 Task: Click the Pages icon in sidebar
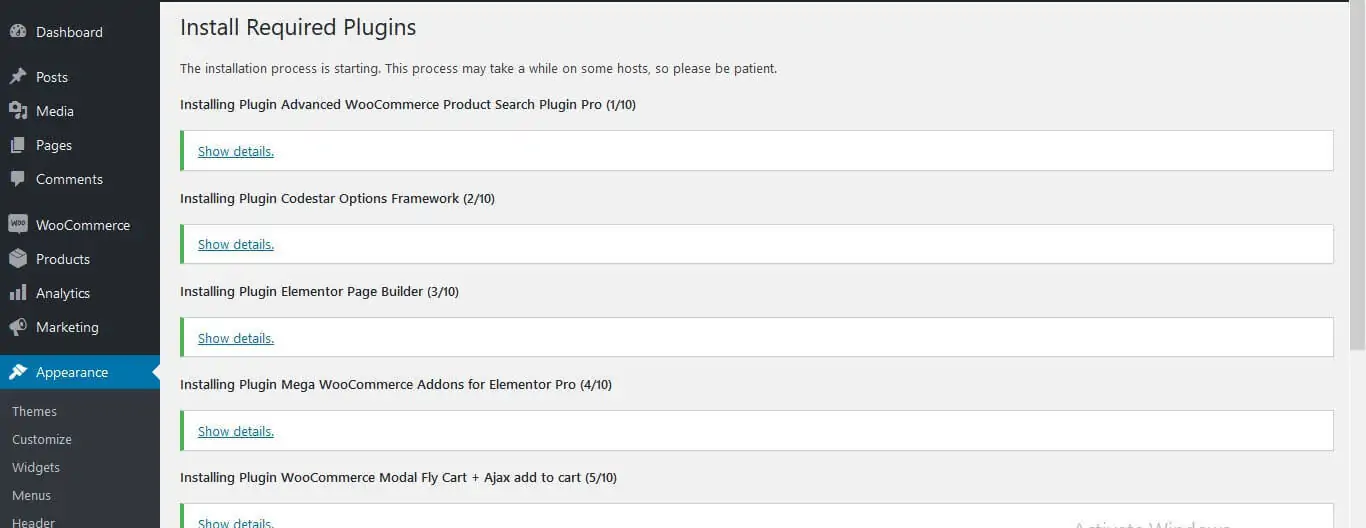pyautogui.click(x=18, y=144)
